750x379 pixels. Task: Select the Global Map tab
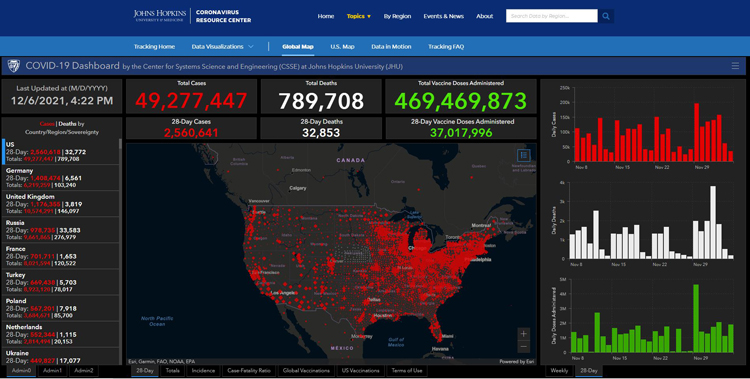298,46
